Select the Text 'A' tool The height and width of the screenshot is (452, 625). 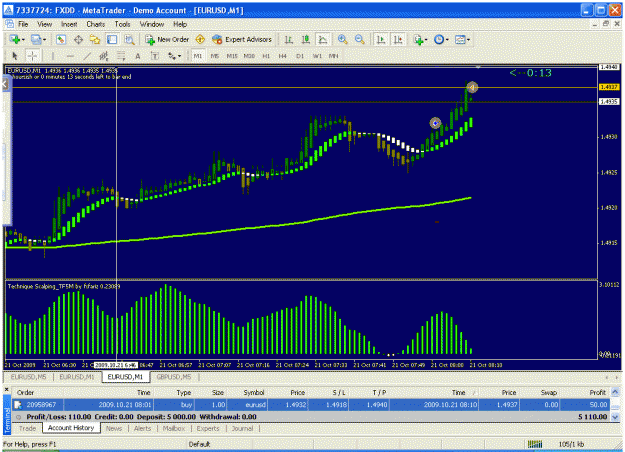[x=138, y=56]
